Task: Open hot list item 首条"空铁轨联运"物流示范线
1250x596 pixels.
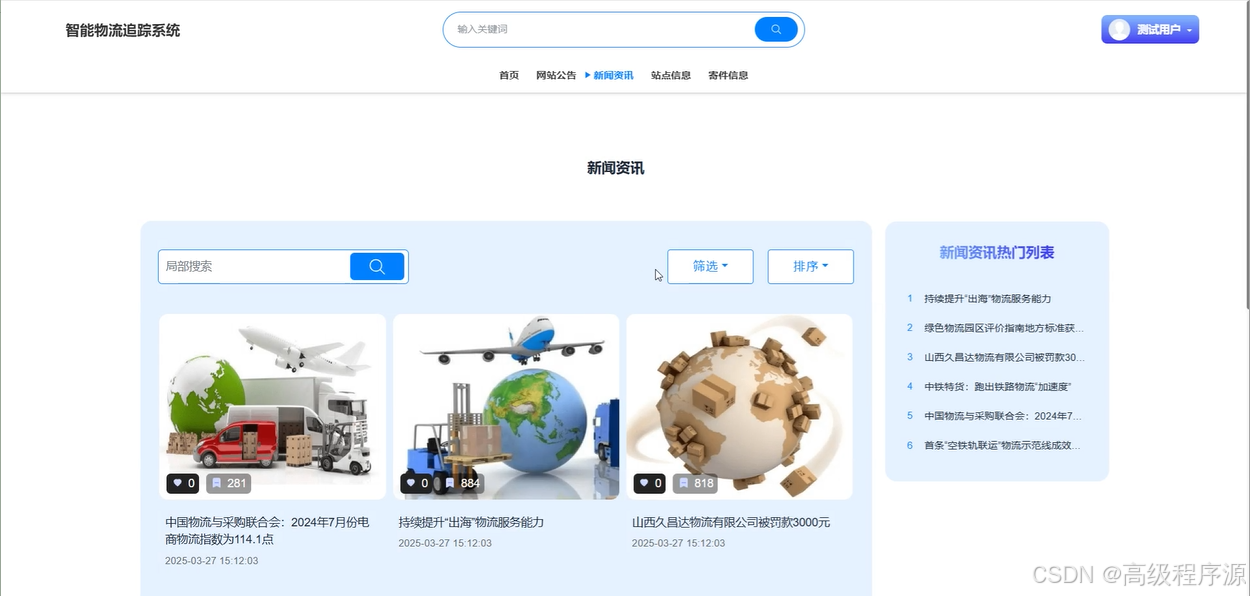Action: pyautogui.click(x=1004, y=445)
